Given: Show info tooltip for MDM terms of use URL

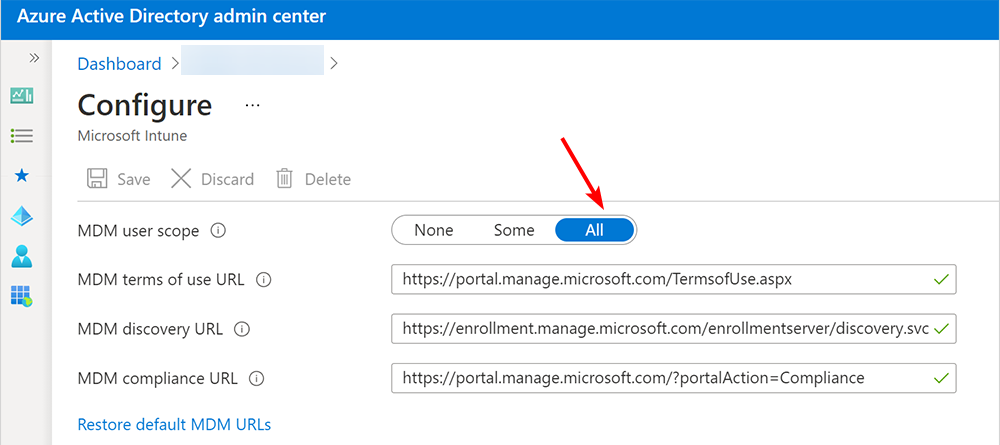Looking at the screenshot, I should click(263, 280).
